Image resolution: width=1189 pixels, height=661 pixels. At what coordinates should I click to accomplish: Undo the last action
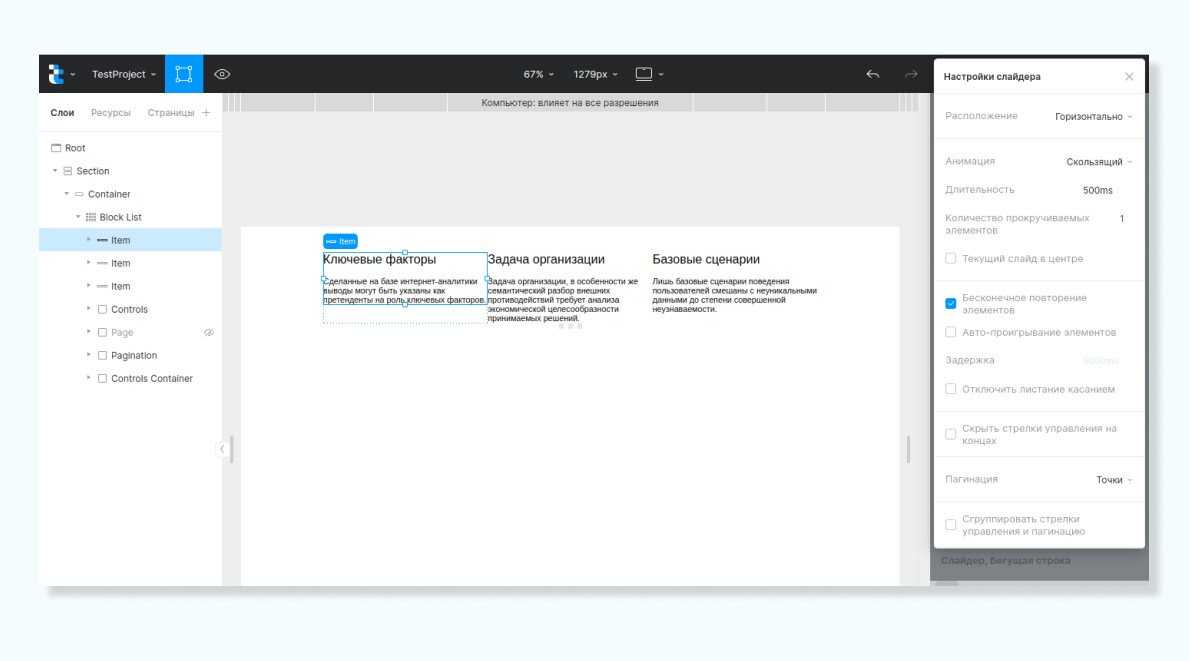(x=873, y=74)
